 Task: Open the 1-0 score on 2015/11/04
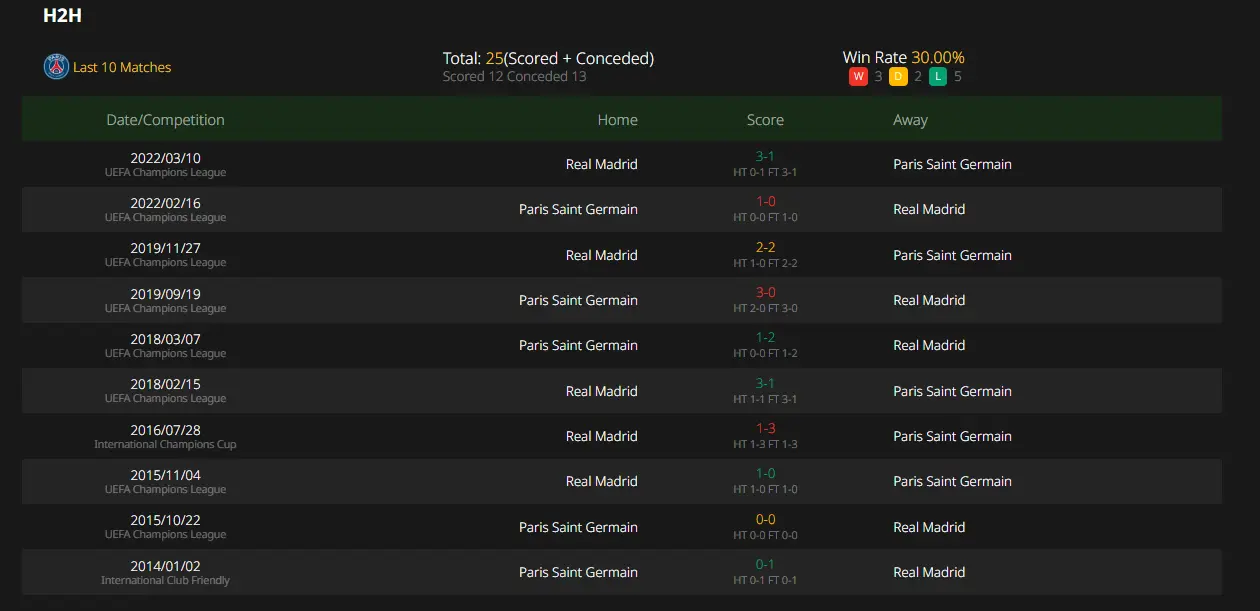pyautogui.click(x=765, y=474)
